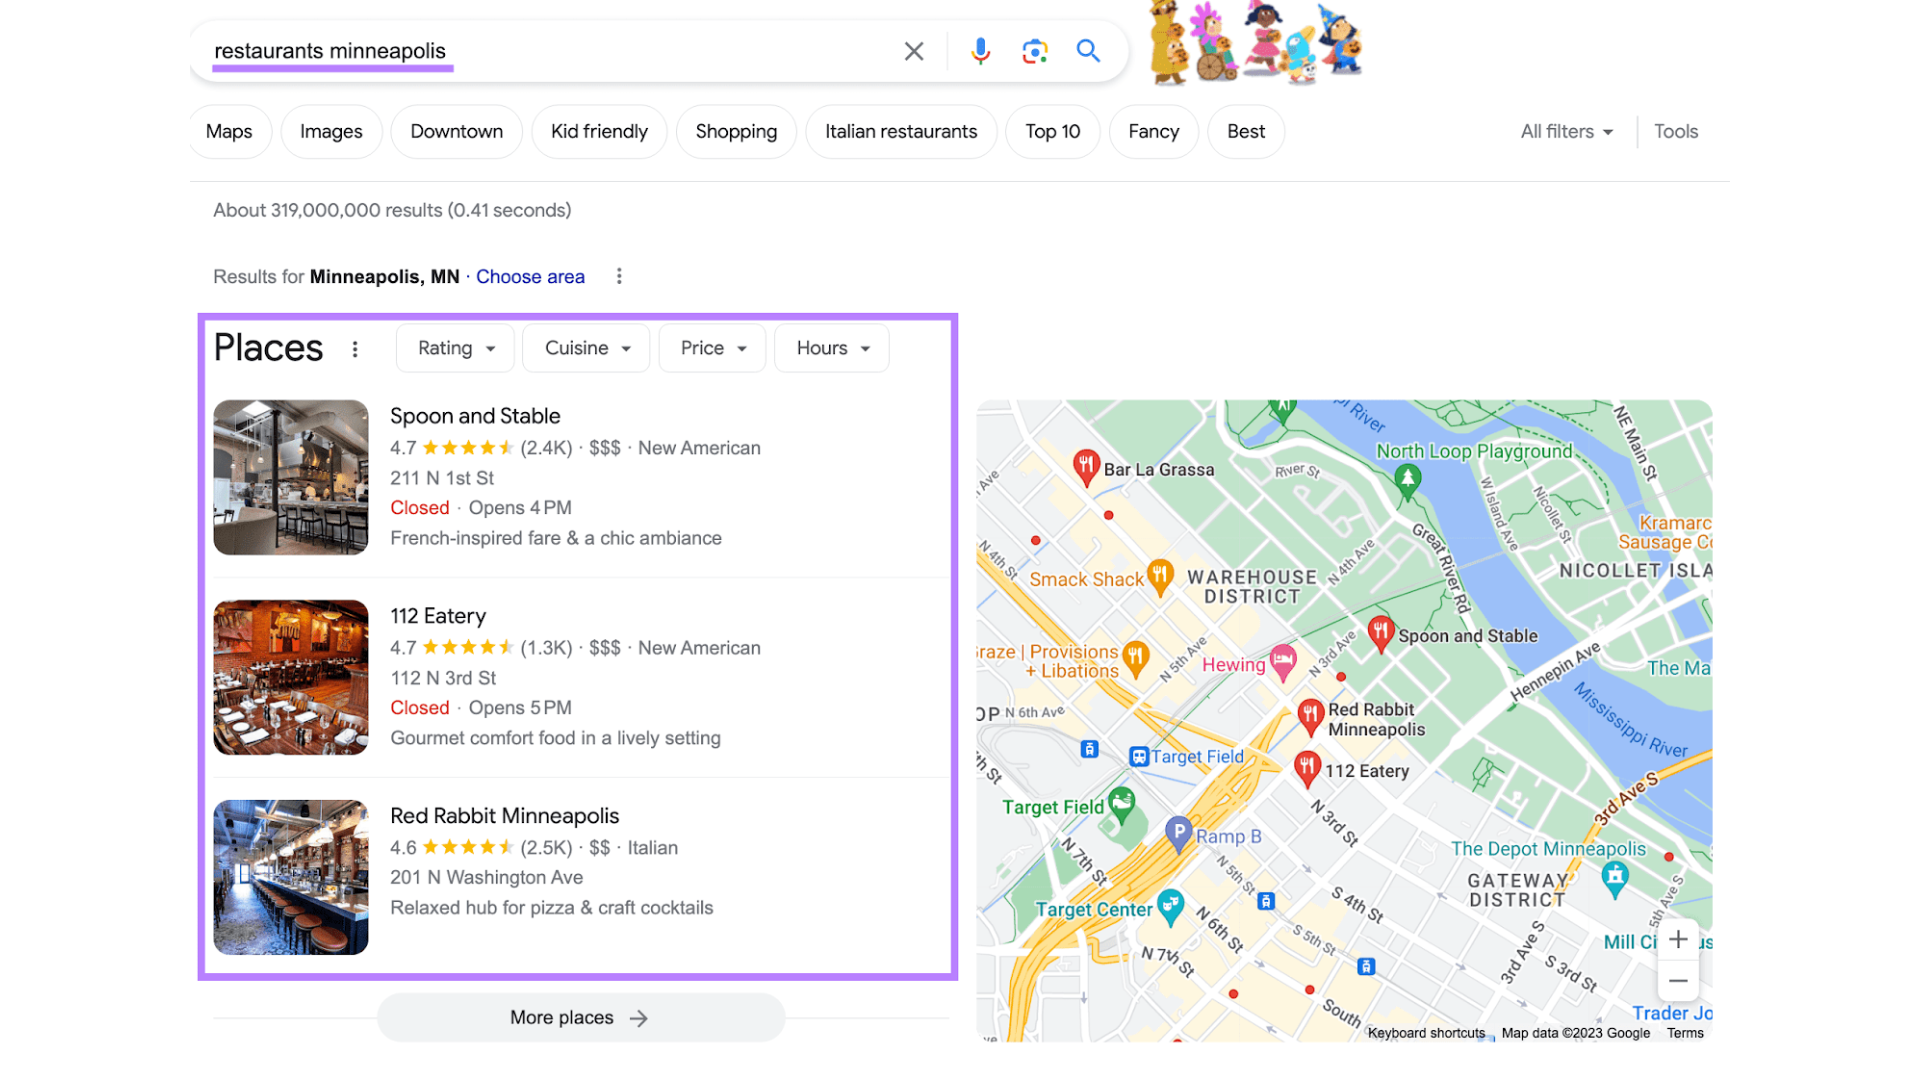Click the Choose area link
Image resolution: width=1920 pixels, height=1080 pixels.
530,277
